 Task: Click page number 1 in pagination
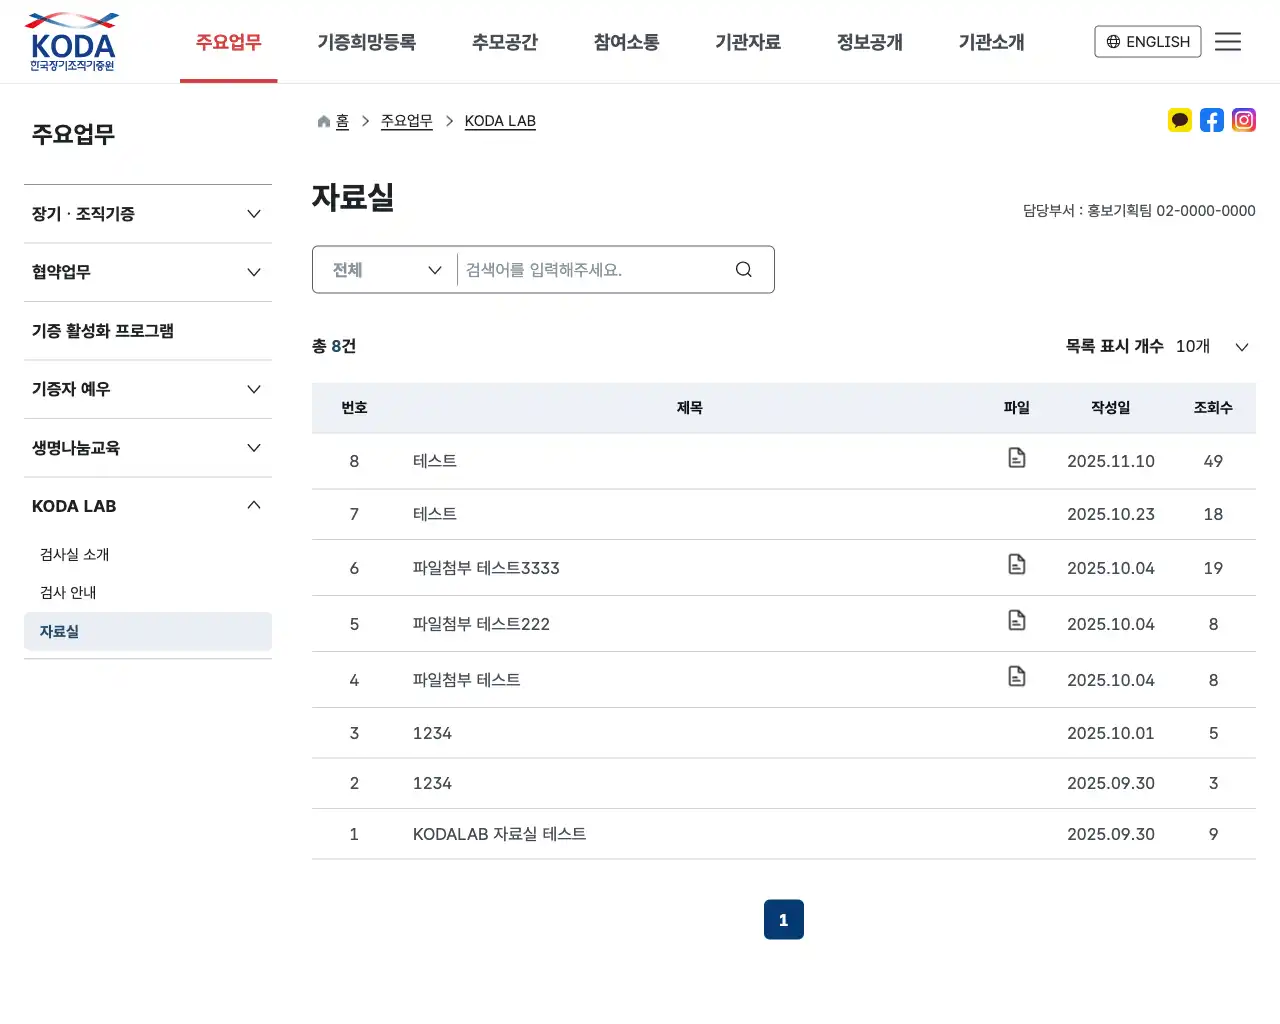pyautogui.click(x=783, y=919)
